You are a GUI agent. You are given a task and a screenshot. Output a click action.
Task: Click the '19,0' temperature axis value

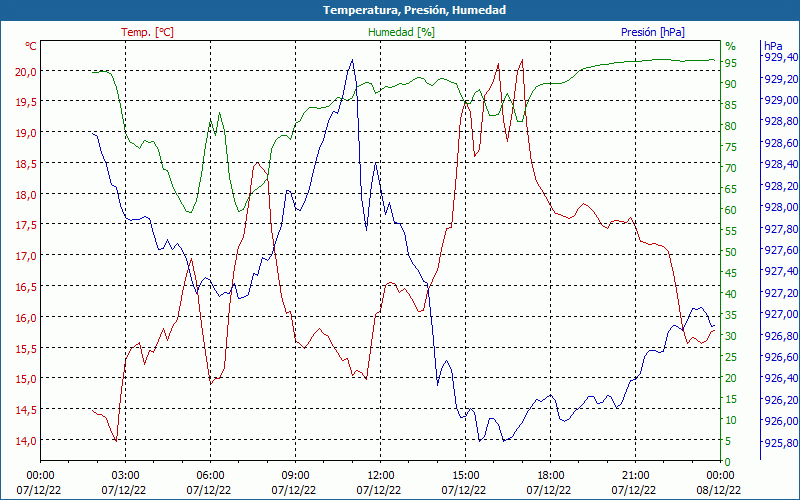[x=26, y=133]
